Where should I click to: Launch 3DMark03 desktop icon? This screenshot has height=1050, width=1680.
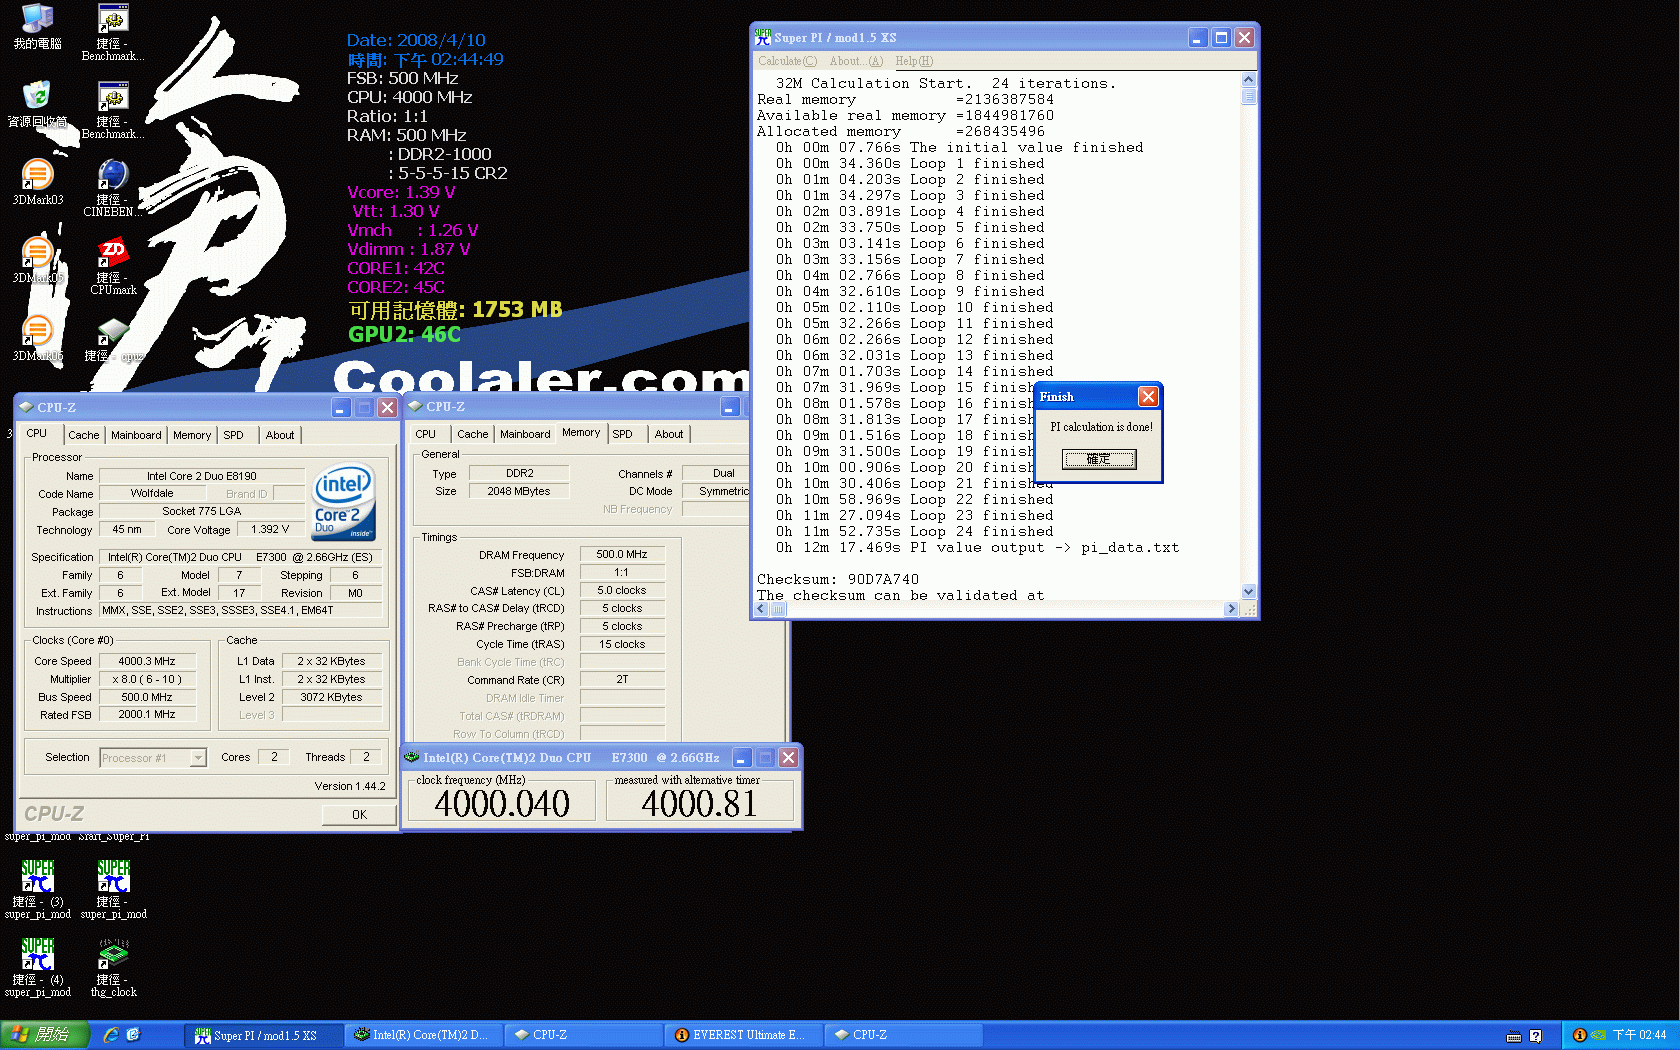(x=37, y=182)
